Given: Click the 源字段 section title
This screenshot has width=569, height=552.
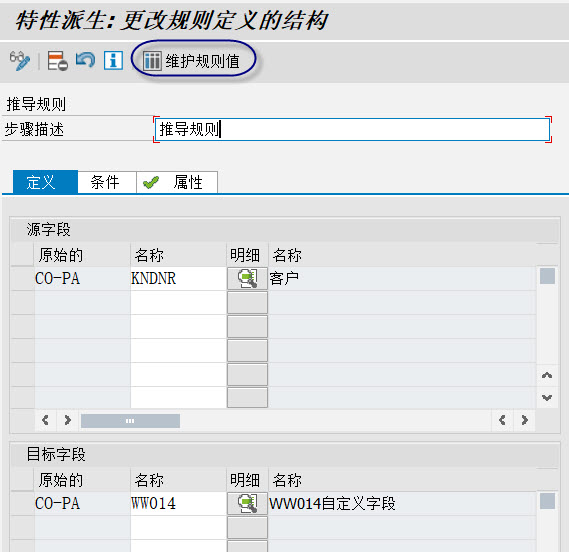Looking at the screenshot, I should pyautogui.click(x=48, y=230).
